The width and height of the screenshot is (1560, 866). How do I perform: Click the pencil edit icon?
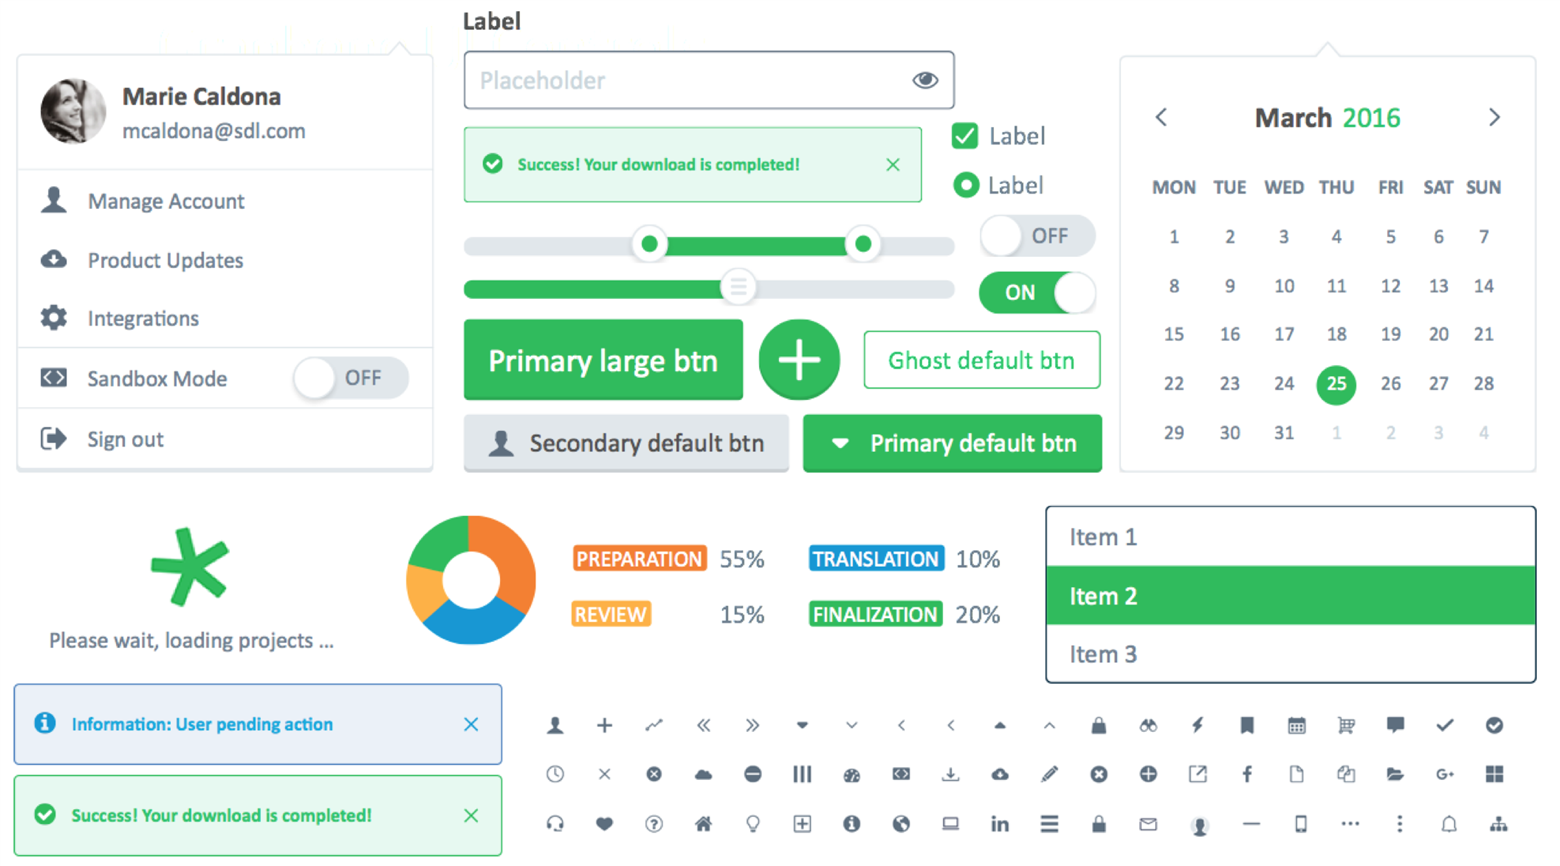1049,774
